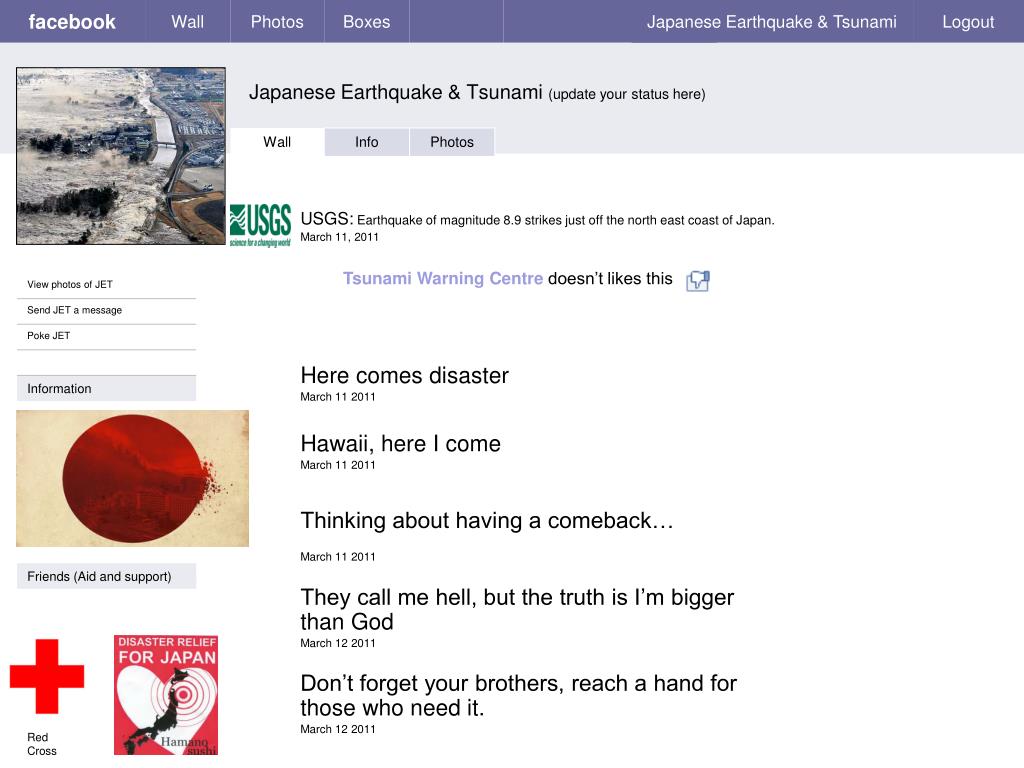Click the thumbs-down dislike icon

coord(697,281)
